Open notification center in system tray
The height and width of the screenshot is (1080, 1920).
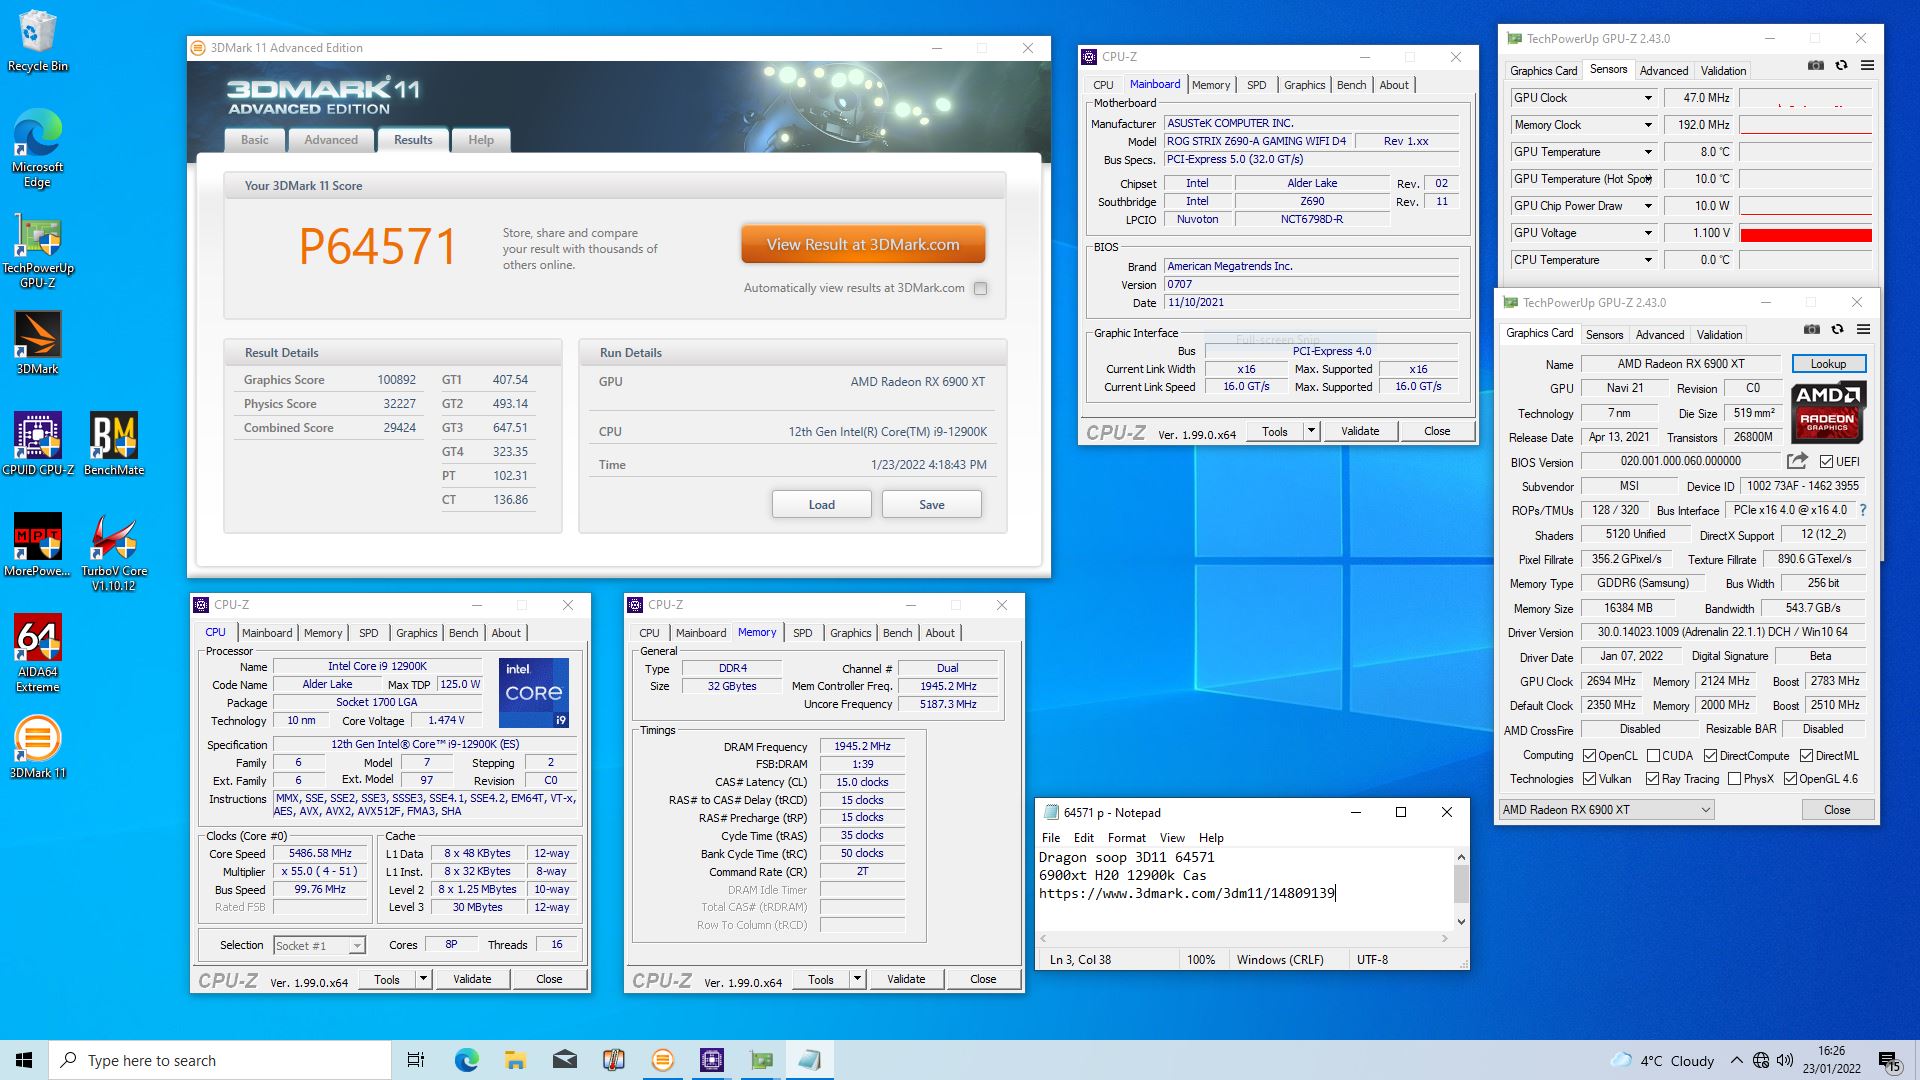[x=1889, y=1061]
